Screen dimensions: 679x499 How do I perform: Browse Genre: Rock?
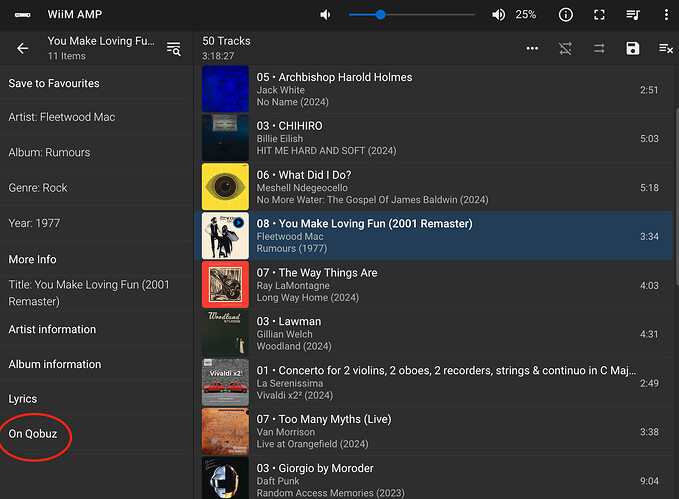tap(96, 188)
